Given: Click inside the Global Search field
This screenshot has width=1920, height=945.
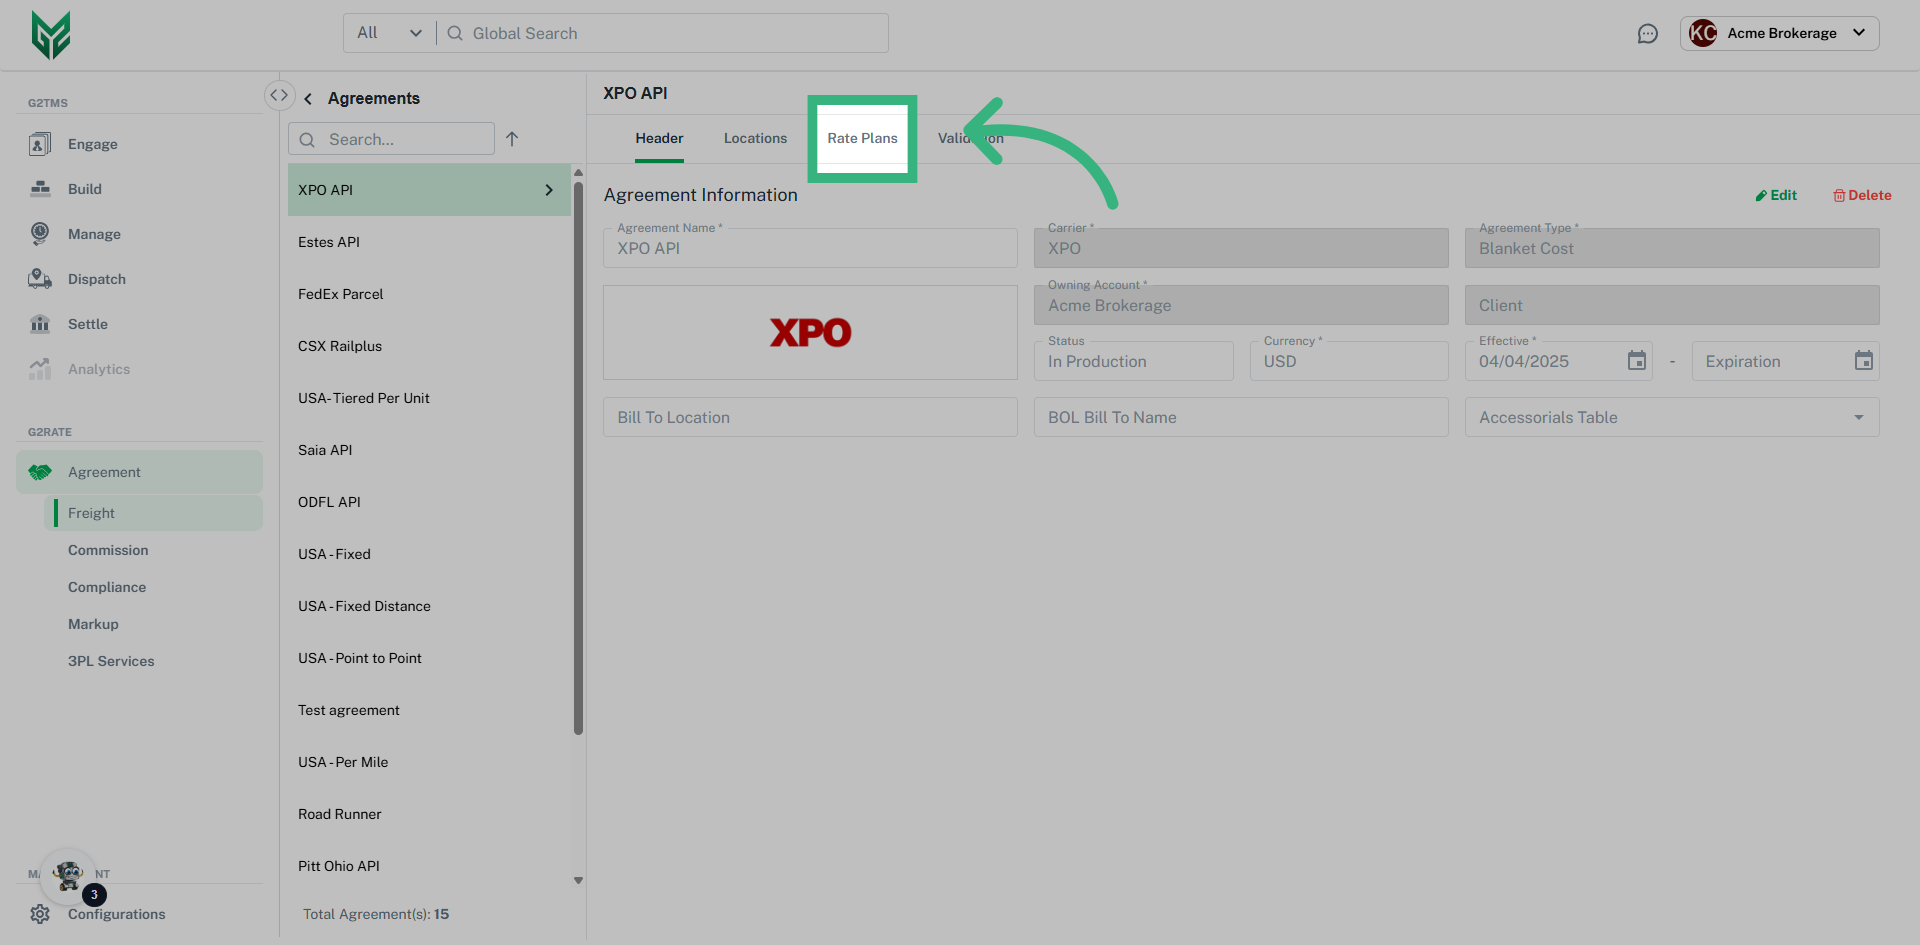Looking at the screenshot, I should tap(660, 33).
